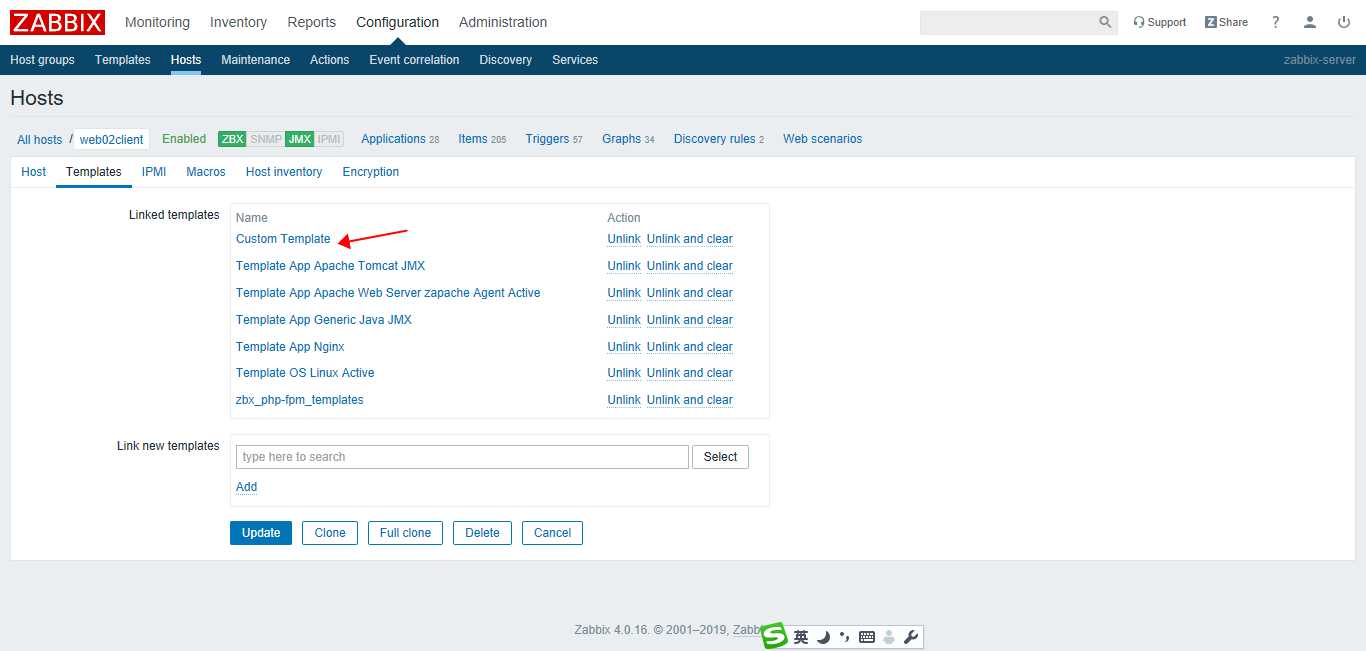The width and height of the screenshot is (1366, 651).
Task: Click the Update button
Action: tap(261, 533)
